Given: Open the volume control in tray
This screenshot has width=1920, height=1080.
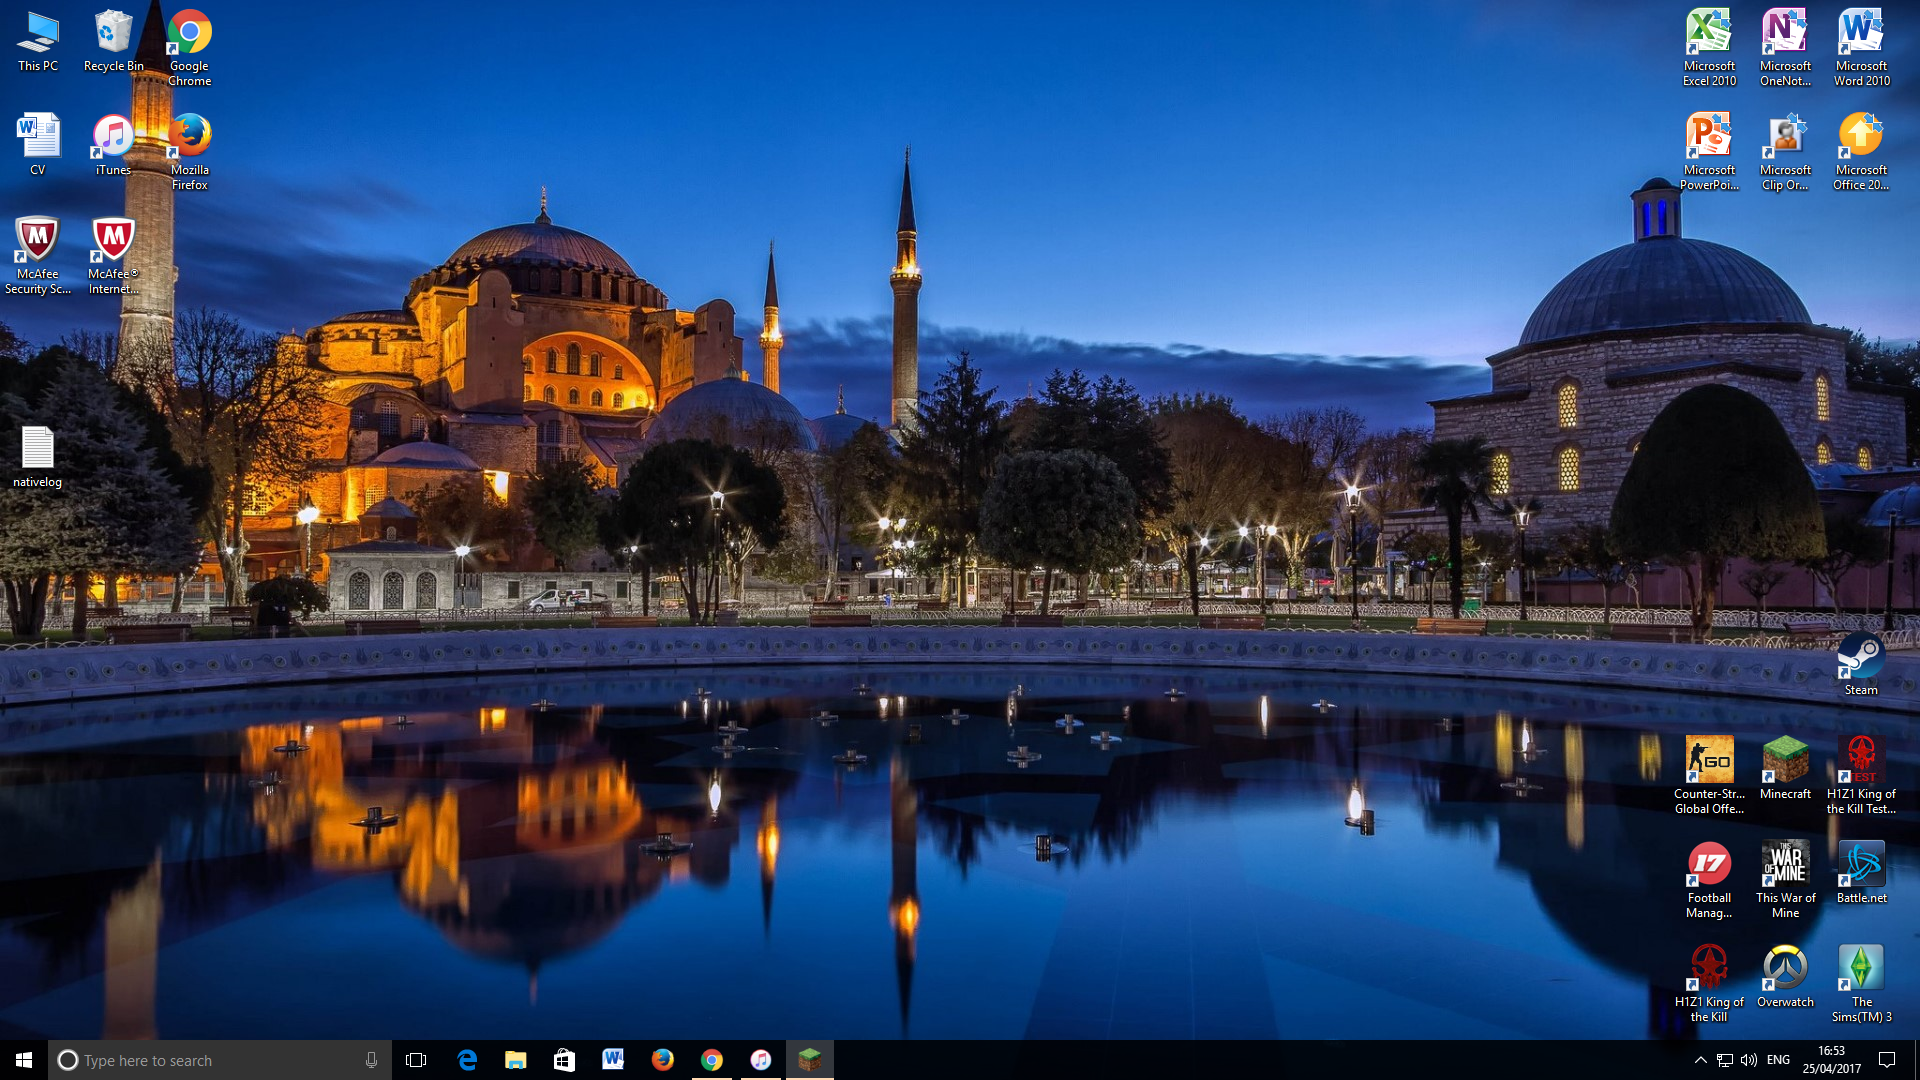Looking at the screenshot, I should tap(1748, 1060).
